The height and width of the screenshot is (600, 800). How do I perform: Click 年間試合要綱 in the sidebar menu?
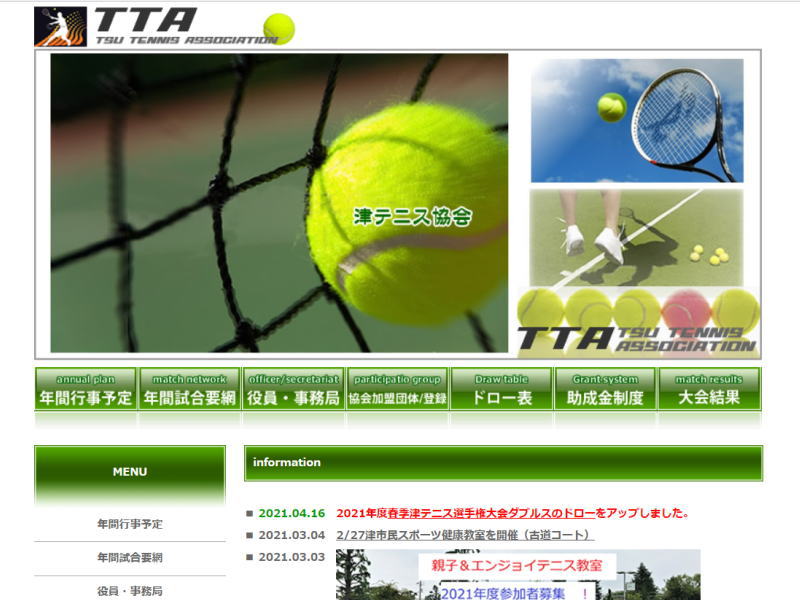[130, 558]
